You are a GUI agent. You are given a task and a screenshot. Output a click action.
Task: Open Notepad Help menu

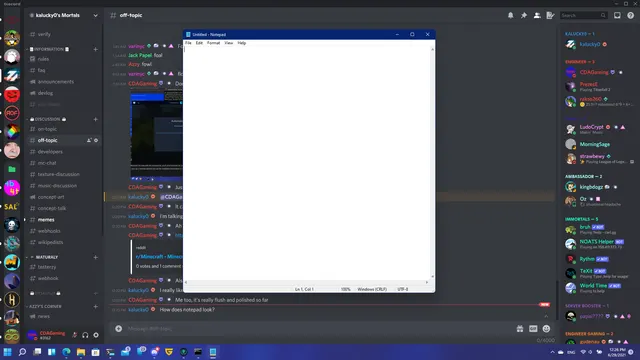pyautogui.click(x=242, y=43)
